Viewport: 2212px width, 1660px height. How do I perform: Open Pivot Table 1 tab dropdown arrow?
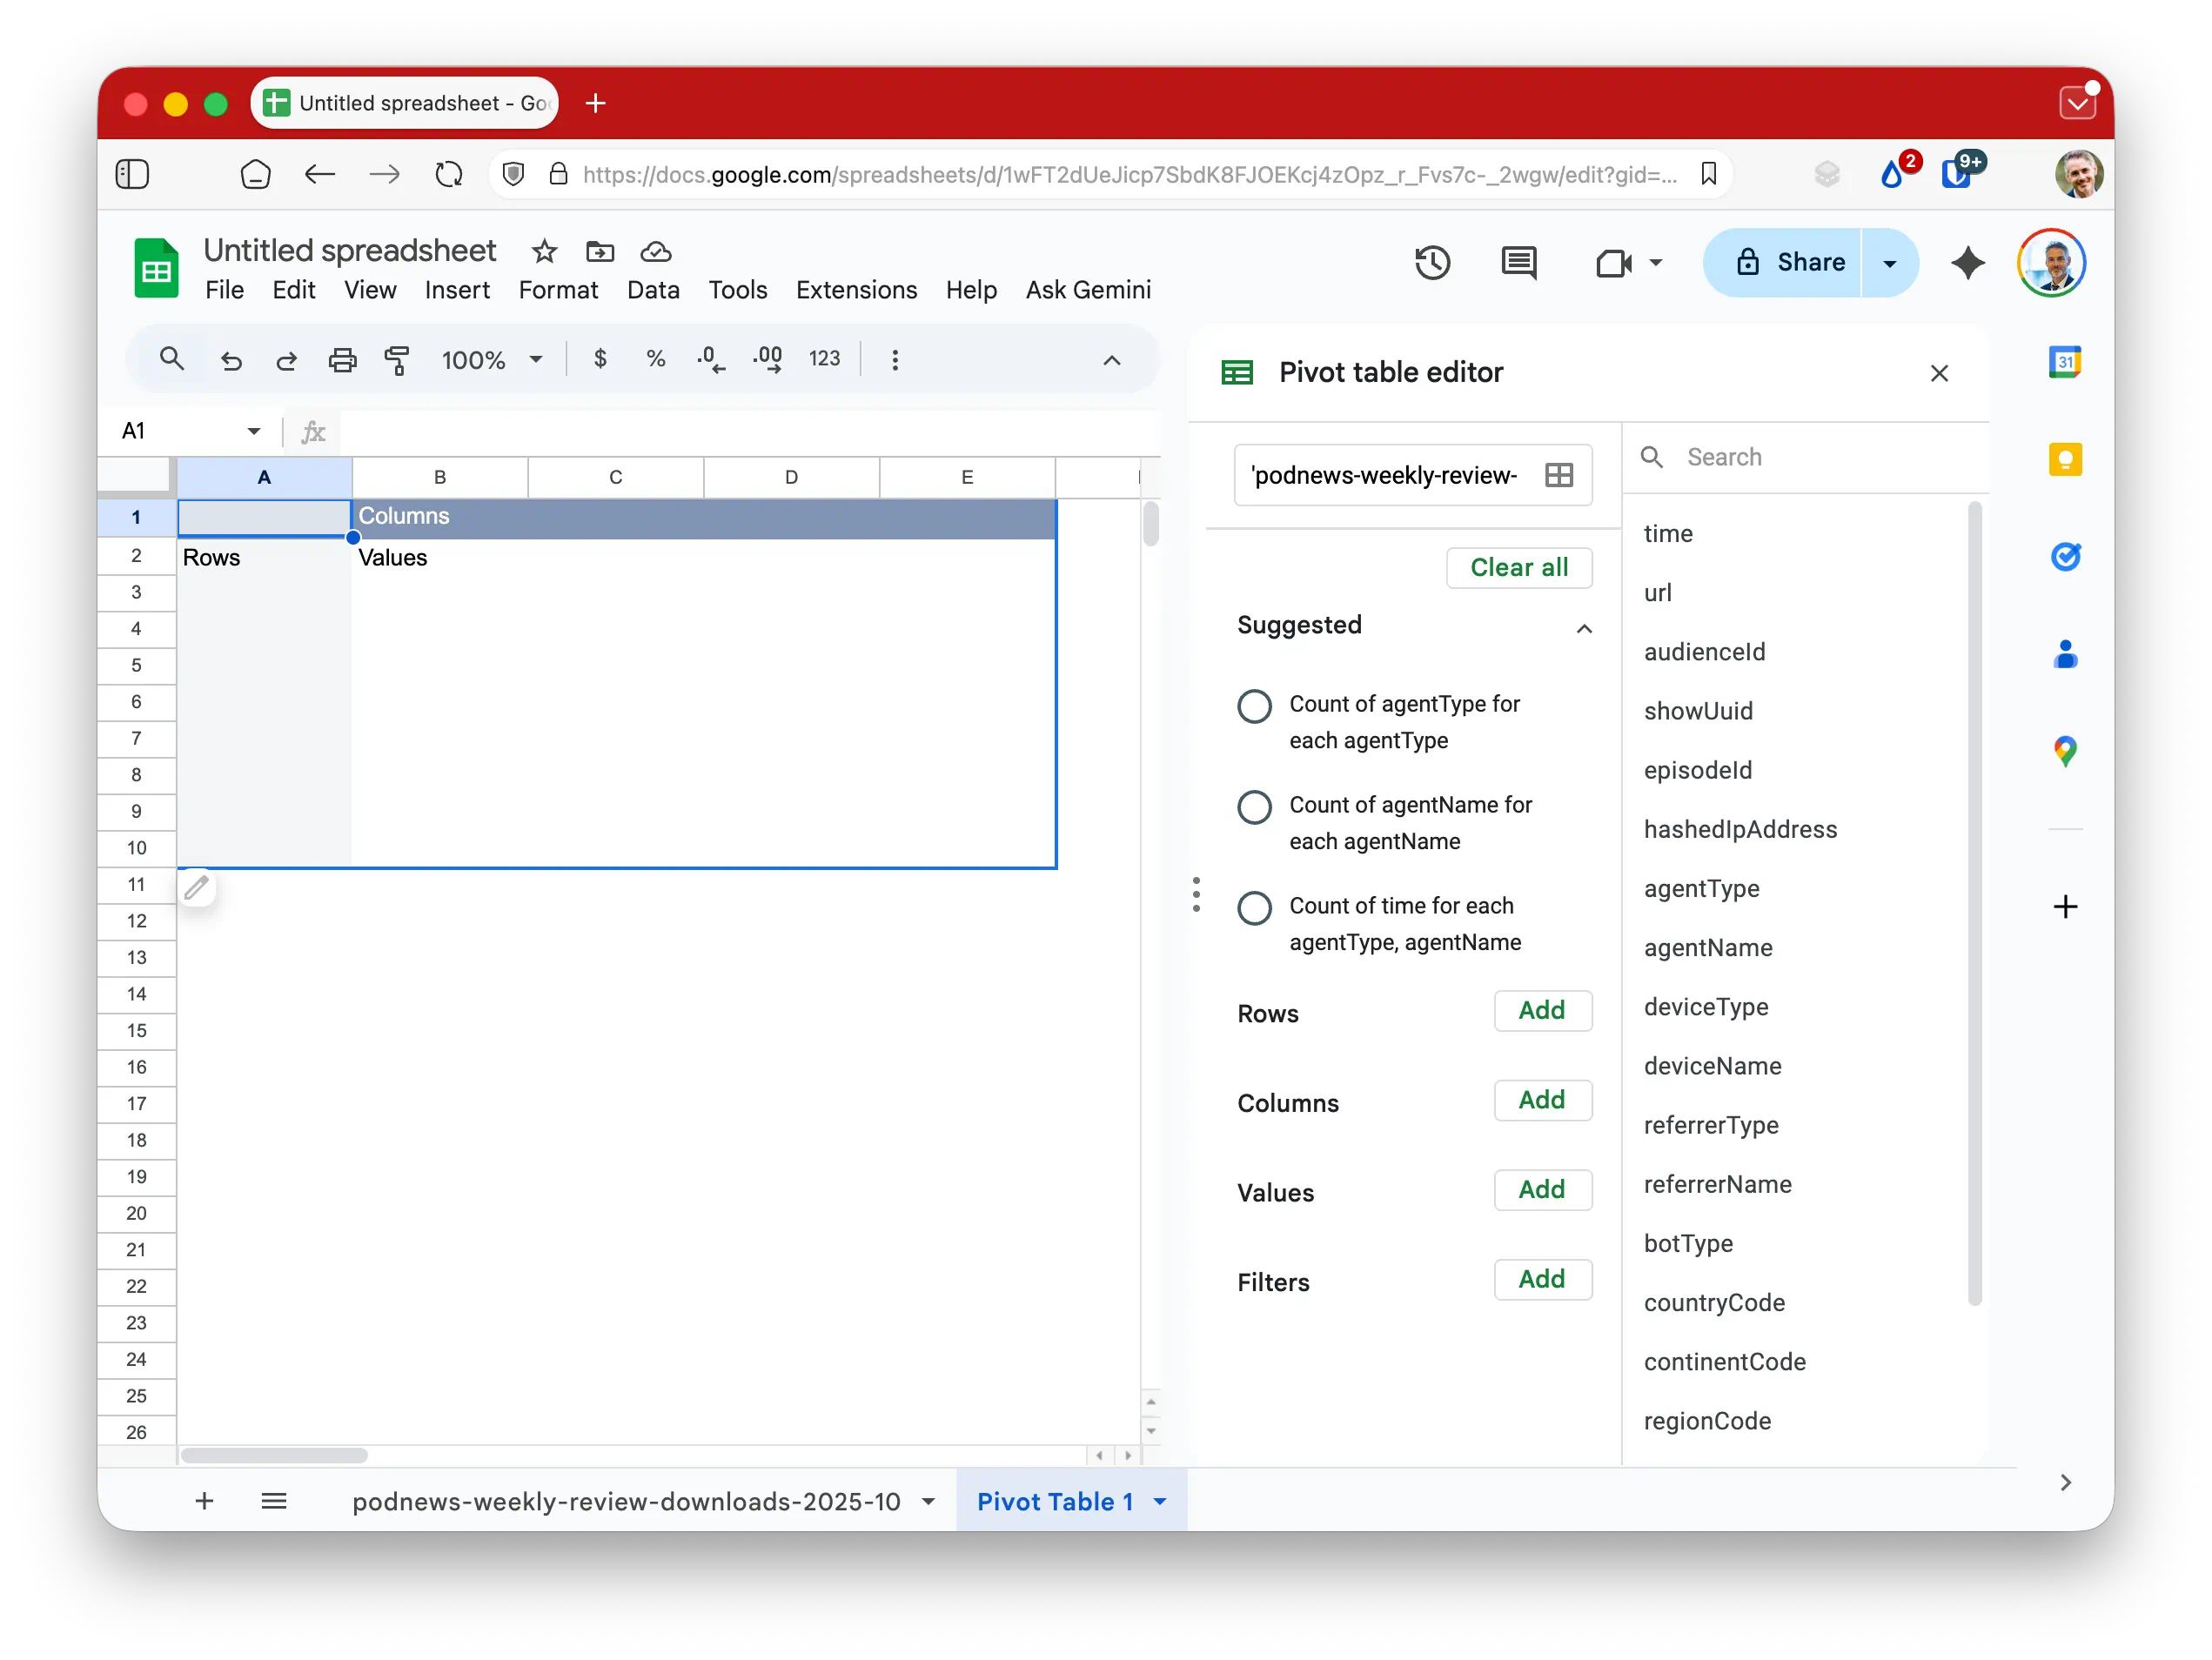pyautogui.click(x=1160, y=1501)
